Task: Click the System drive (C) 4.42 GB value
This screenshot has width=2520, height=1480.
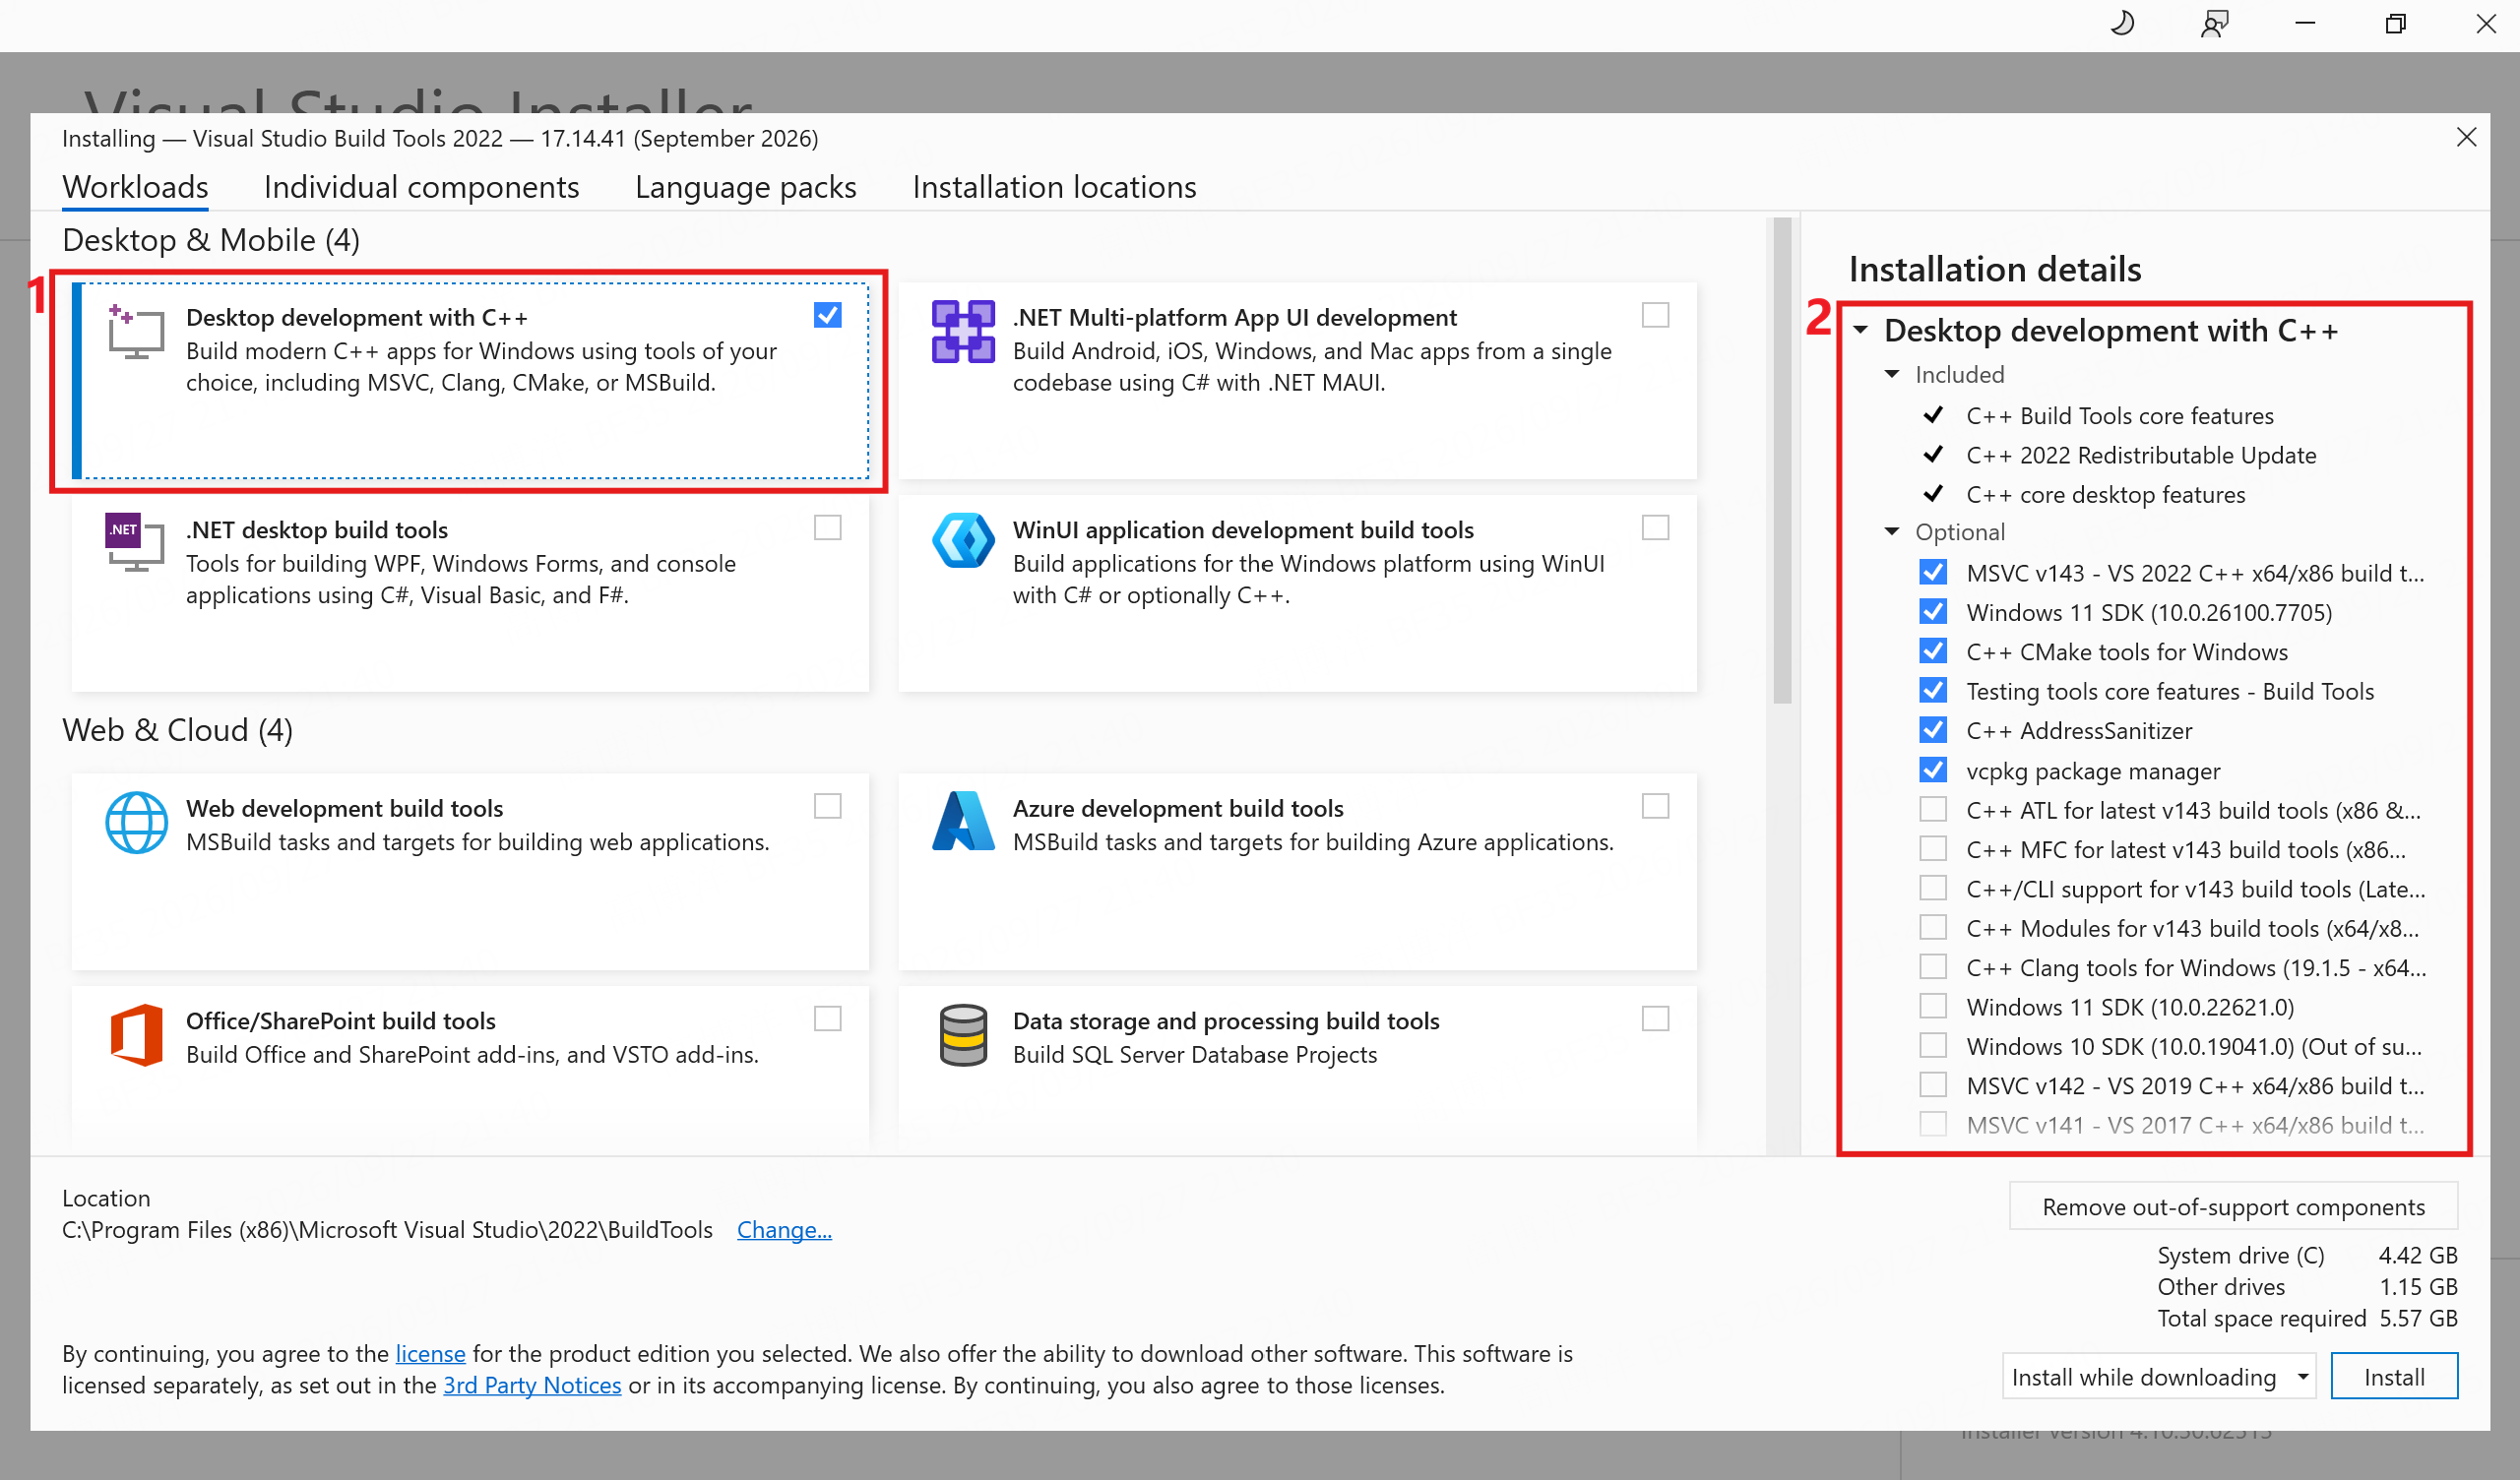Action: [x=2417, y=1256]
